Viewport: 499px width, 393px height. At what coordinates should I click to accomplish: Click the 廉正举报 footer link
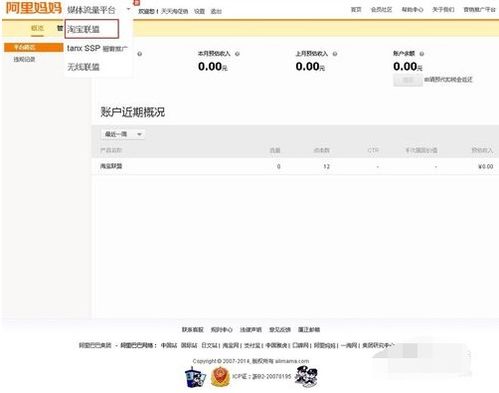click(x=309, y=330)
